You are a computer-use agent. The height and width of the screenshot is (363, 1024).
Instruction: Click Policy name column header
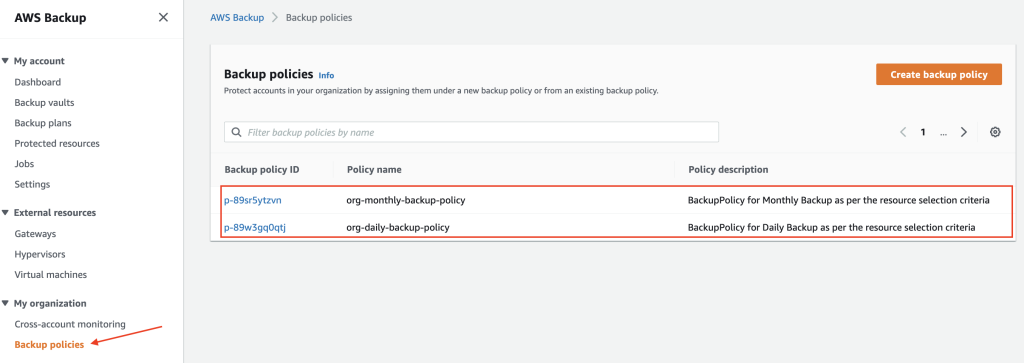coord(374,169)
